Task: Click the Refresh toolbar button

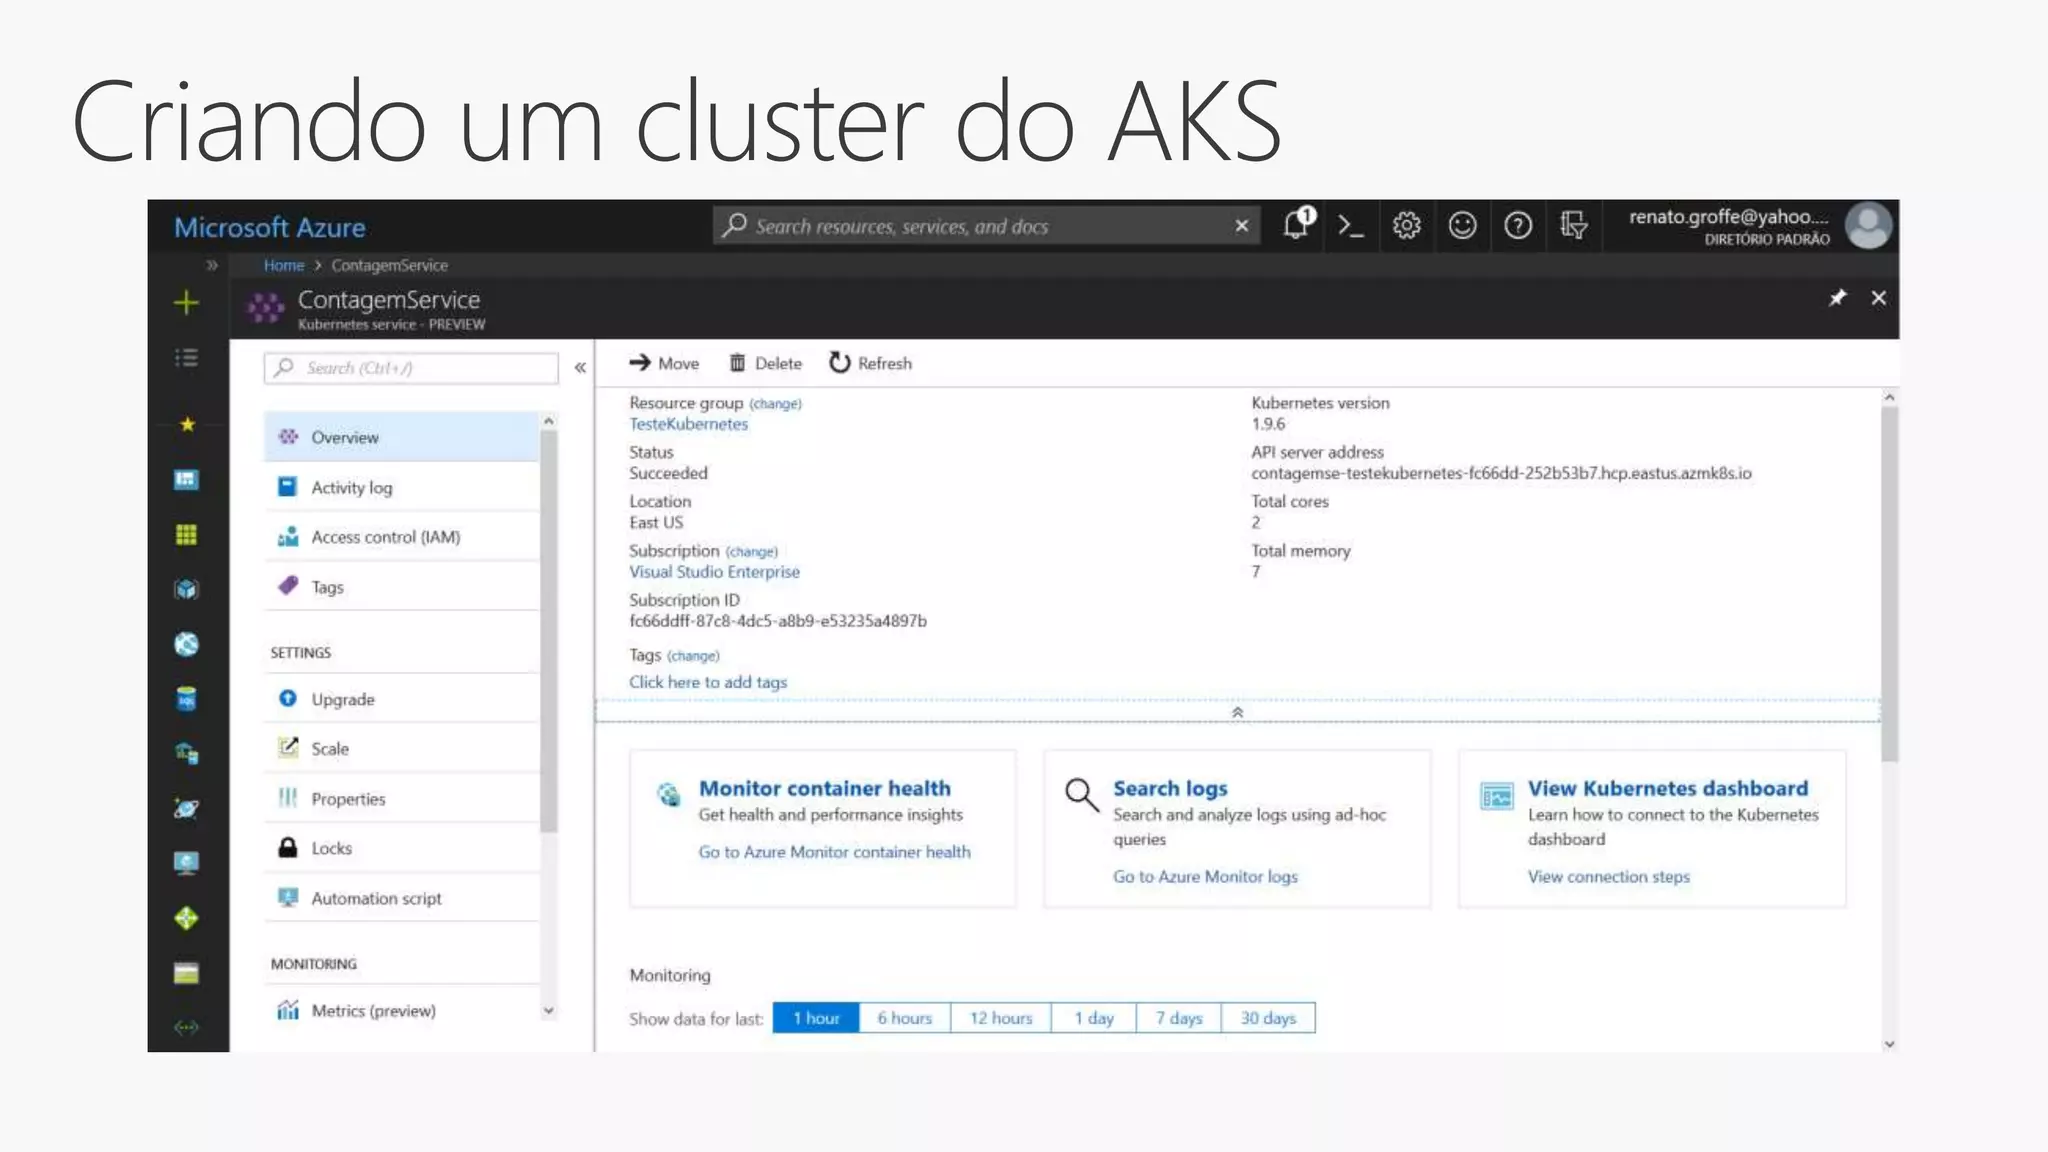Action: (870, 363)
